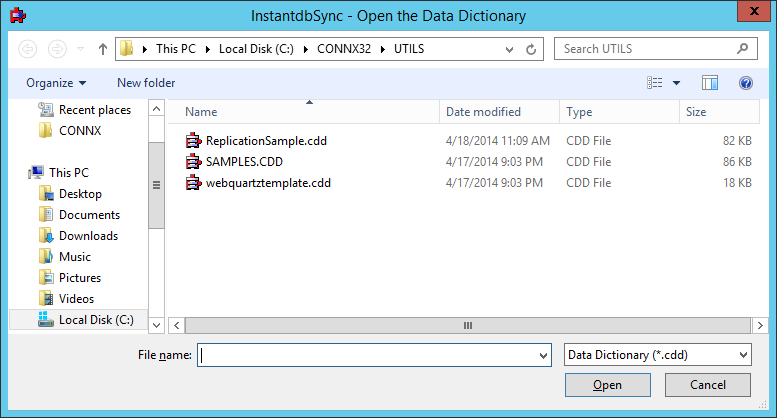Go back with the Back arrow button

28,49
